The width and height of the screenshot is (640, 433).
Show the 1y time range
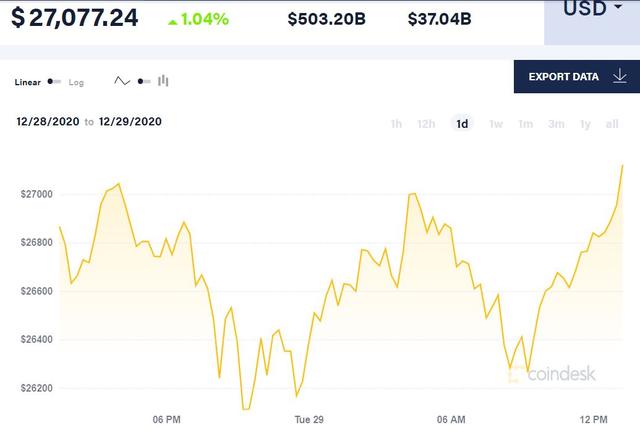click(585, 124)
